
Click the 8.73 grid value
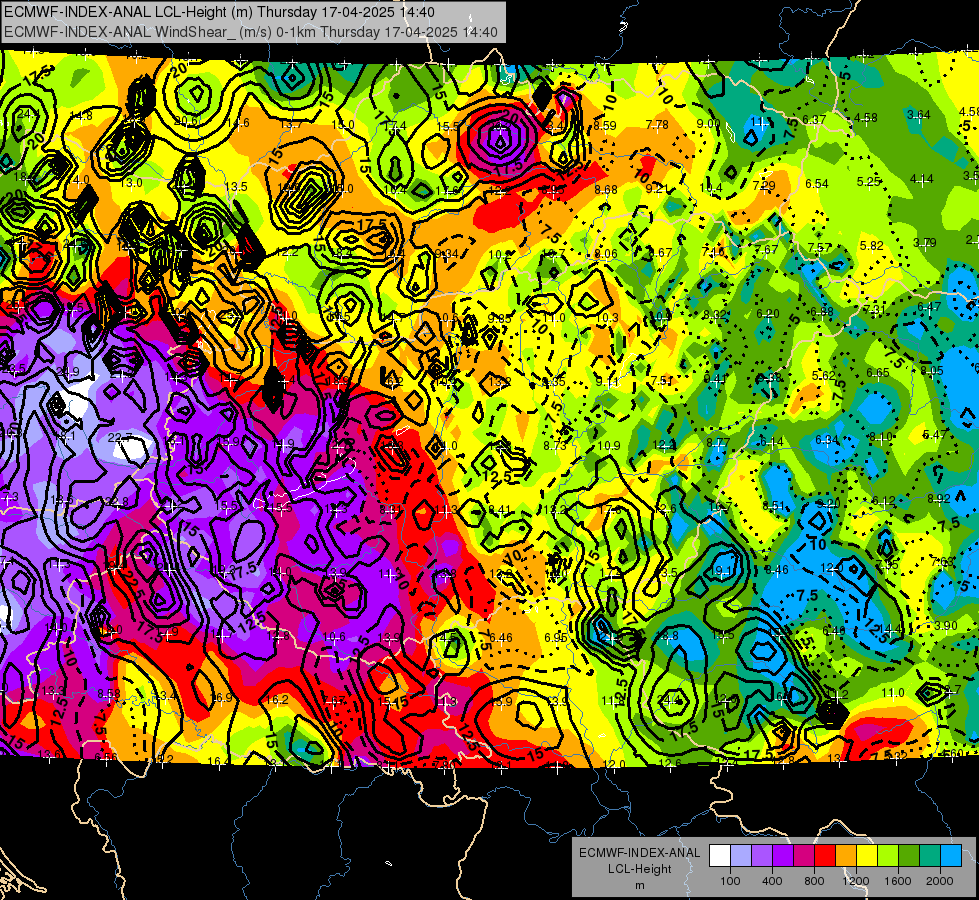(x=554, y=445)
